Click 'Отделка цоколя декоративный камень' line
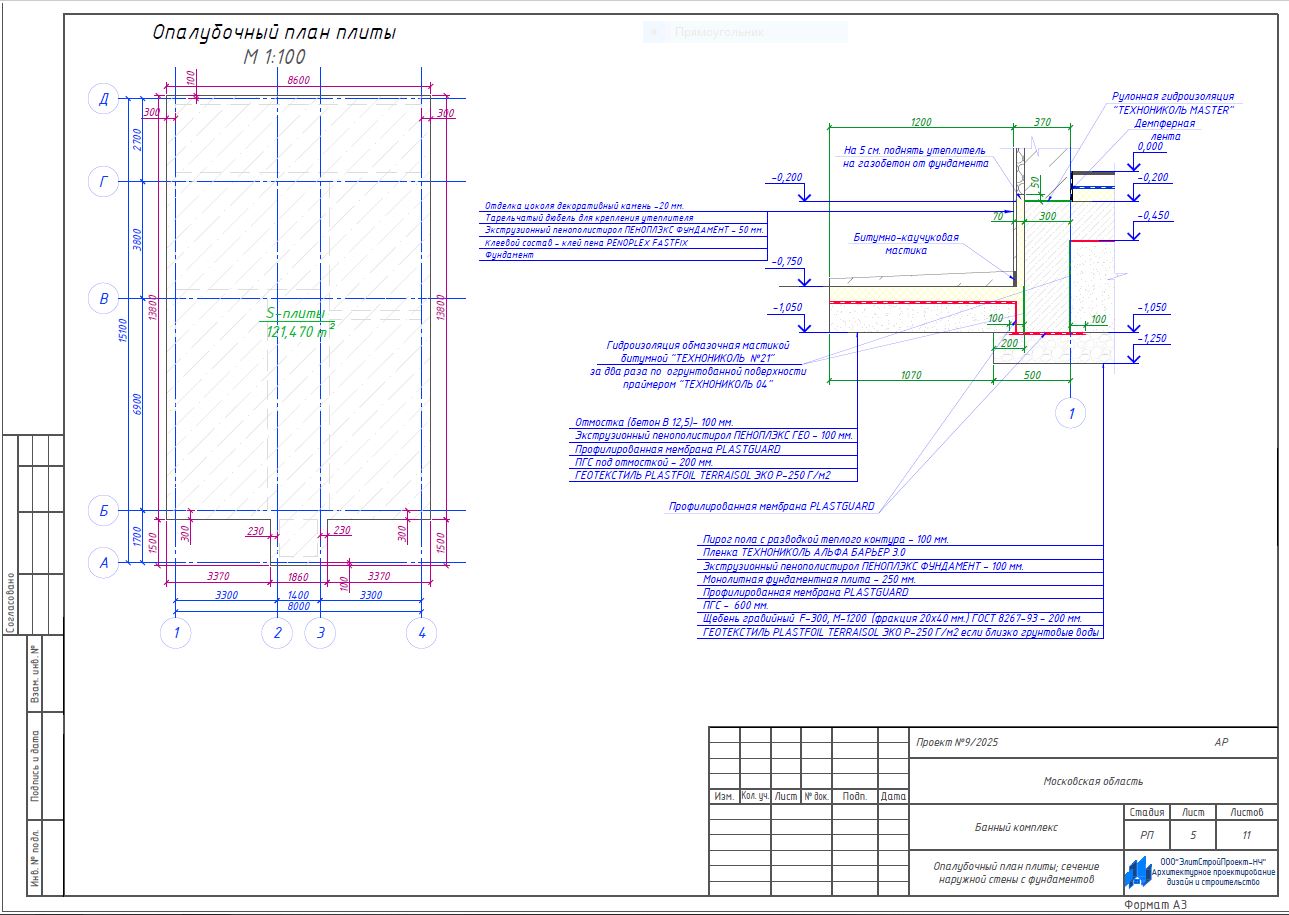 (x=585, y=205)
